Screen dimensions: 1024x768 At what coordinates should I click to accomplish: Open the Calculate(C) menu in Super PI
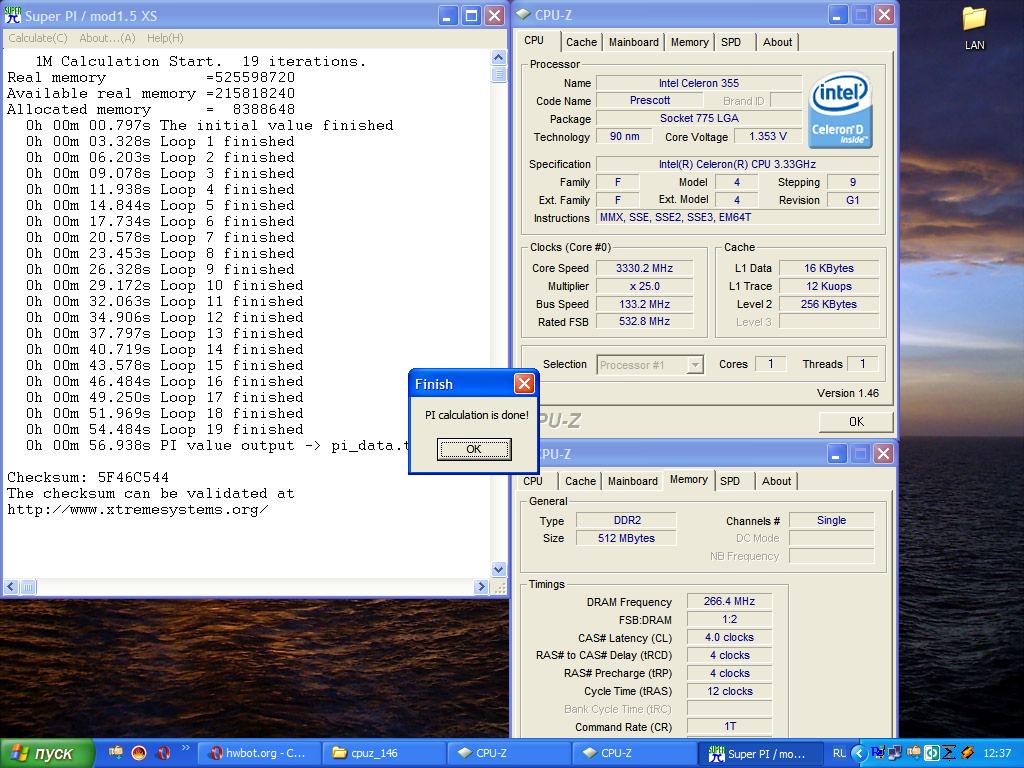tap(38, 38)
